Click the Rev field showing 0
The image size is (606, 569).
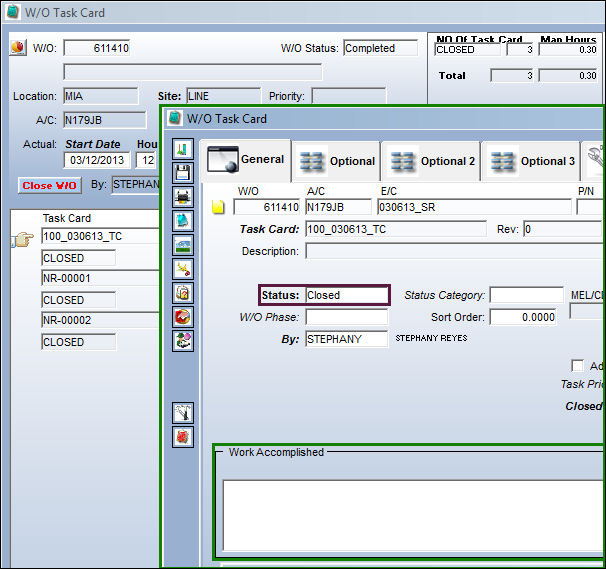pyautogui.click(x=563, y=229)
